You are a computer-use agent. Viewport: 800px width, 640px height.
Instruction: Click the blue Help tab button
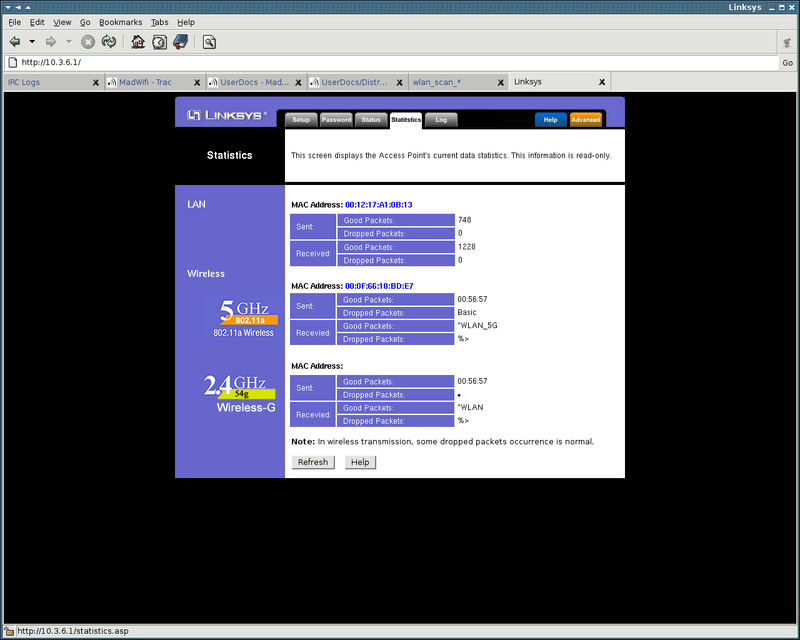coord(551,120)
